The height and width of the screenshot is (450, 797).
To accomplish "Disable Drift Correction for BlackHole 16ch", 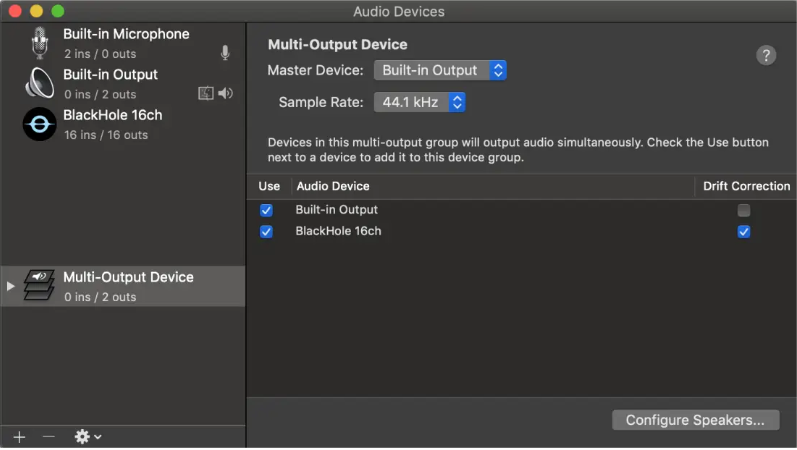I will (743, 231).
